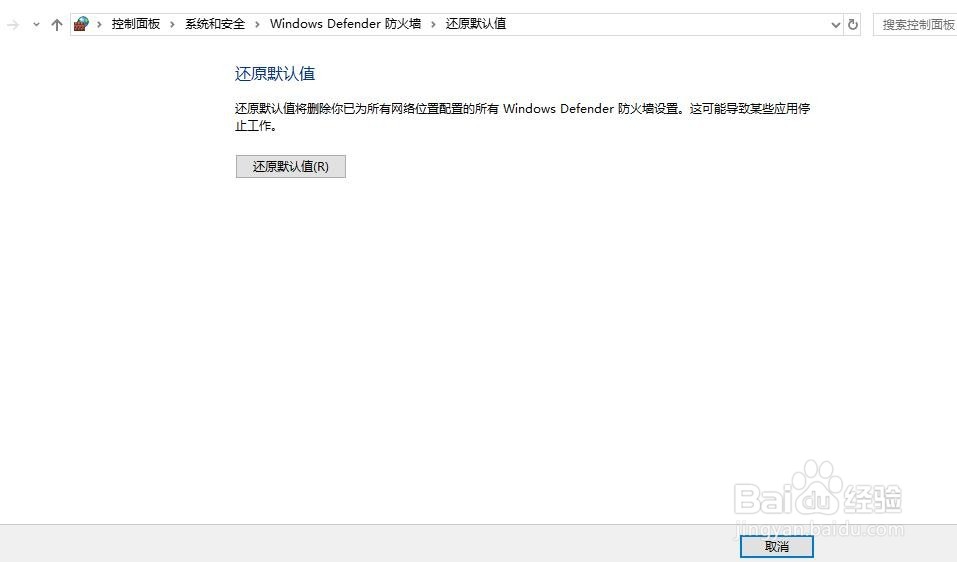Select the 还原默认值 page heading text
Image resolution: width=957 pixels, height=562 pixels.
click(275, 74)
